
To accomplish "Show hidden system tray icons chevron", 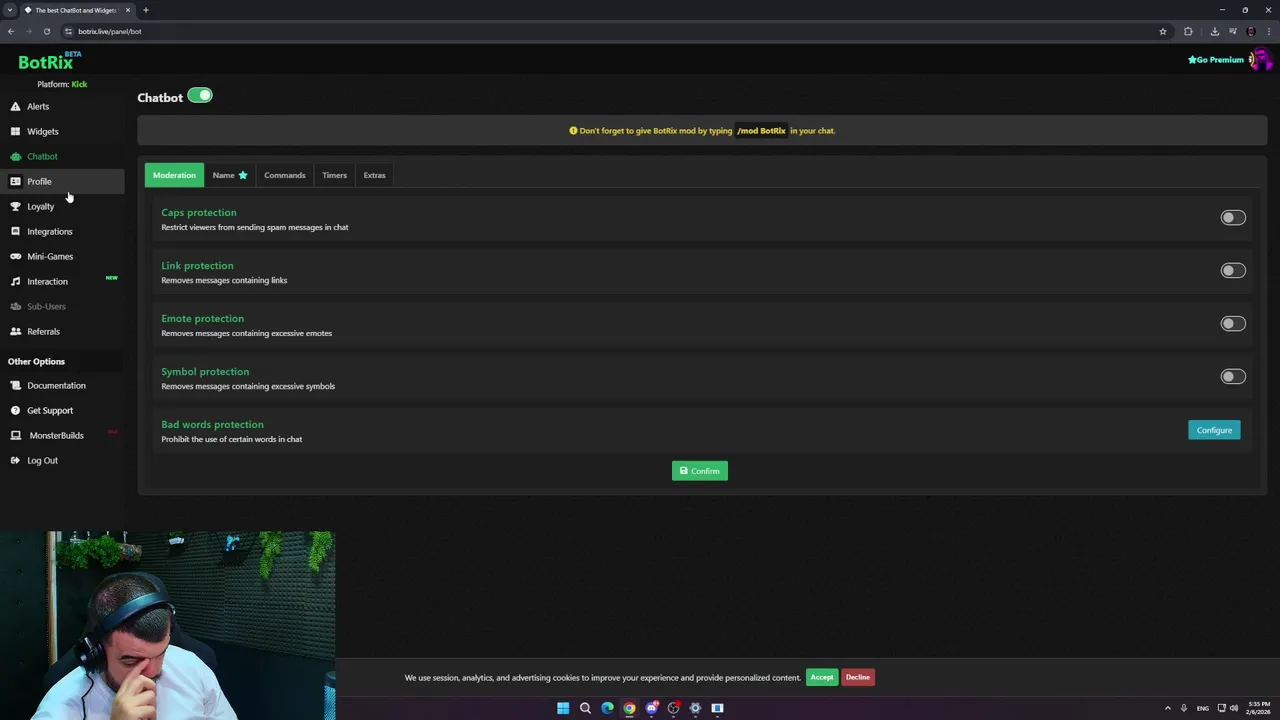I will [1167, 708].
